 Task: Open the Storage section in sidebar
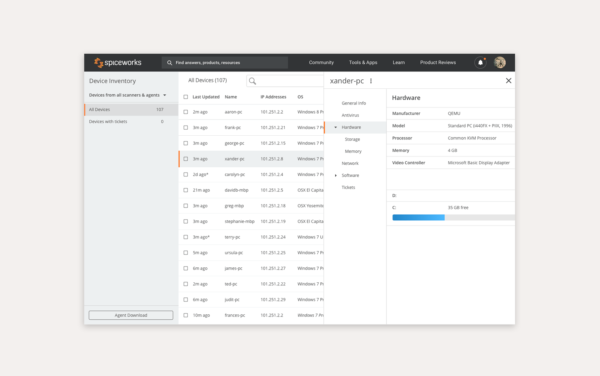[352, 139]
